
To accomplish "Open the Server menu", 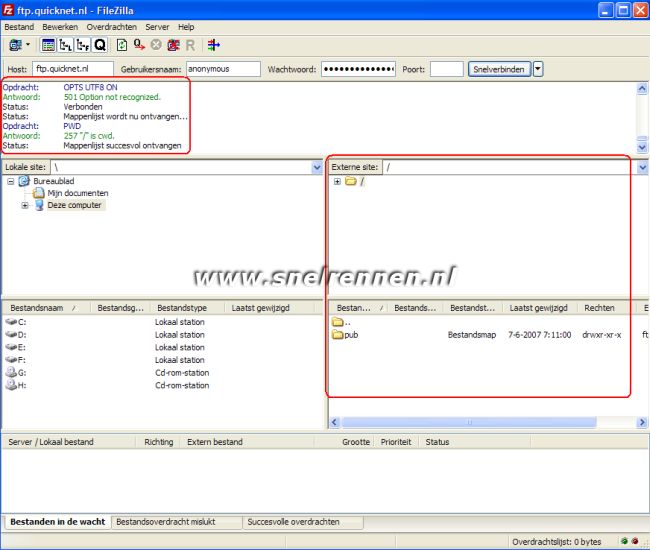I will coord(157,27).
